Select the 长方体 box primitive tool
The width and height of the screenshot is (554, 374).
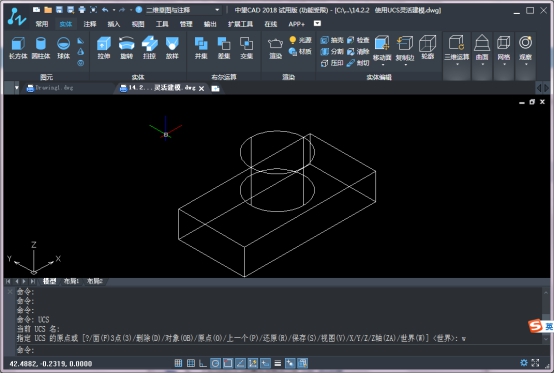(18, 47)
